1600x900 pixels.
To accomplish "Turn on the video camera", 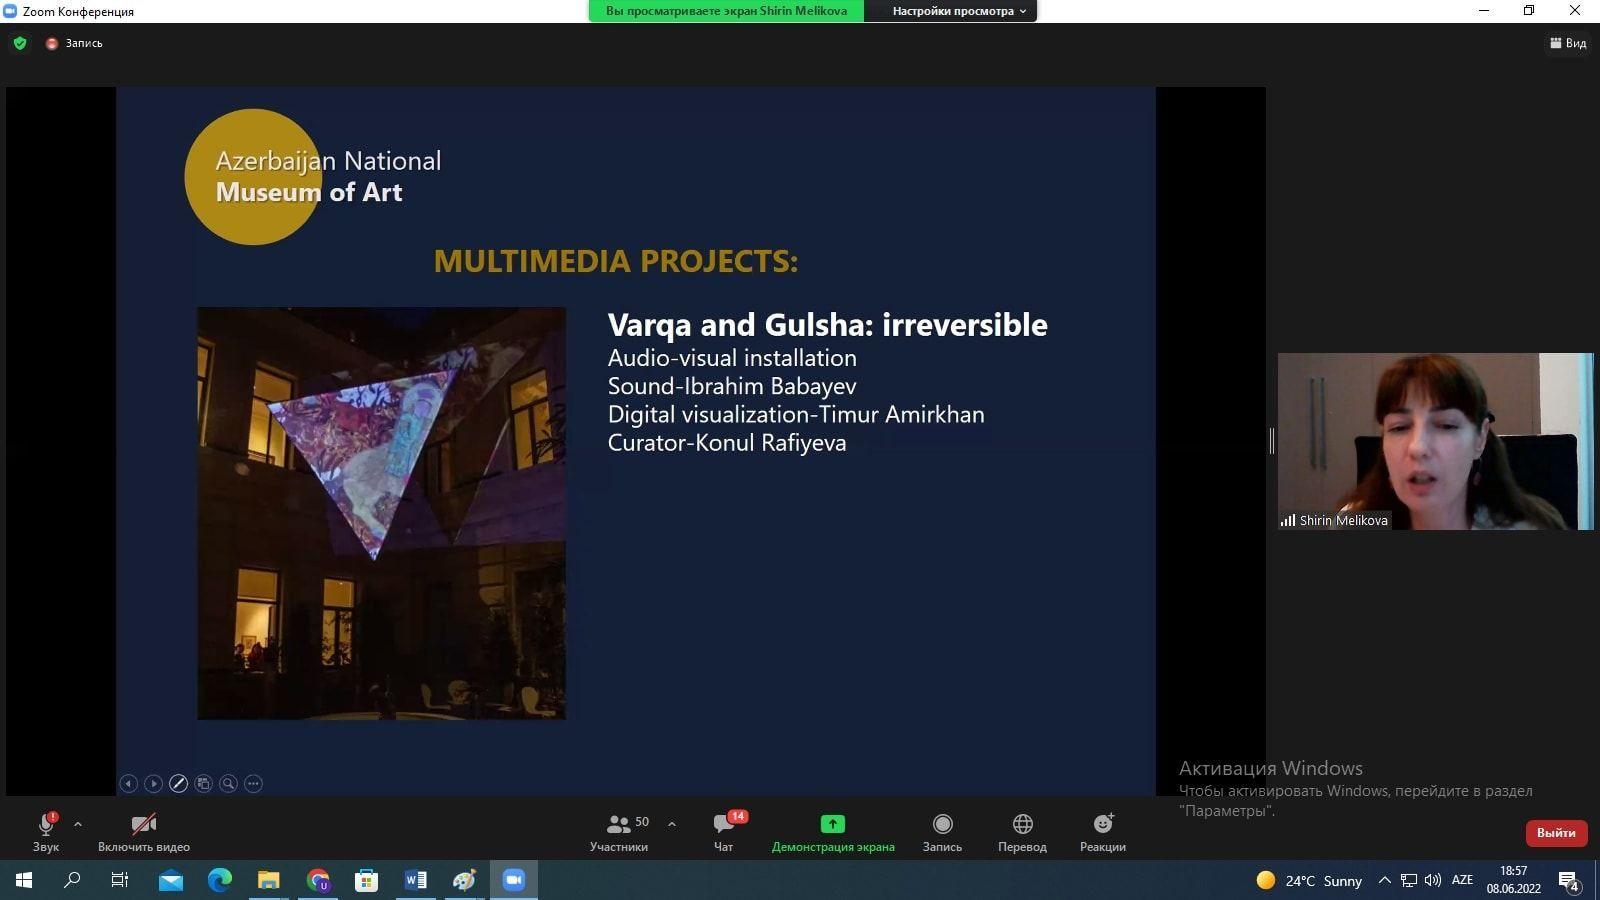I will tap(144, 831).
